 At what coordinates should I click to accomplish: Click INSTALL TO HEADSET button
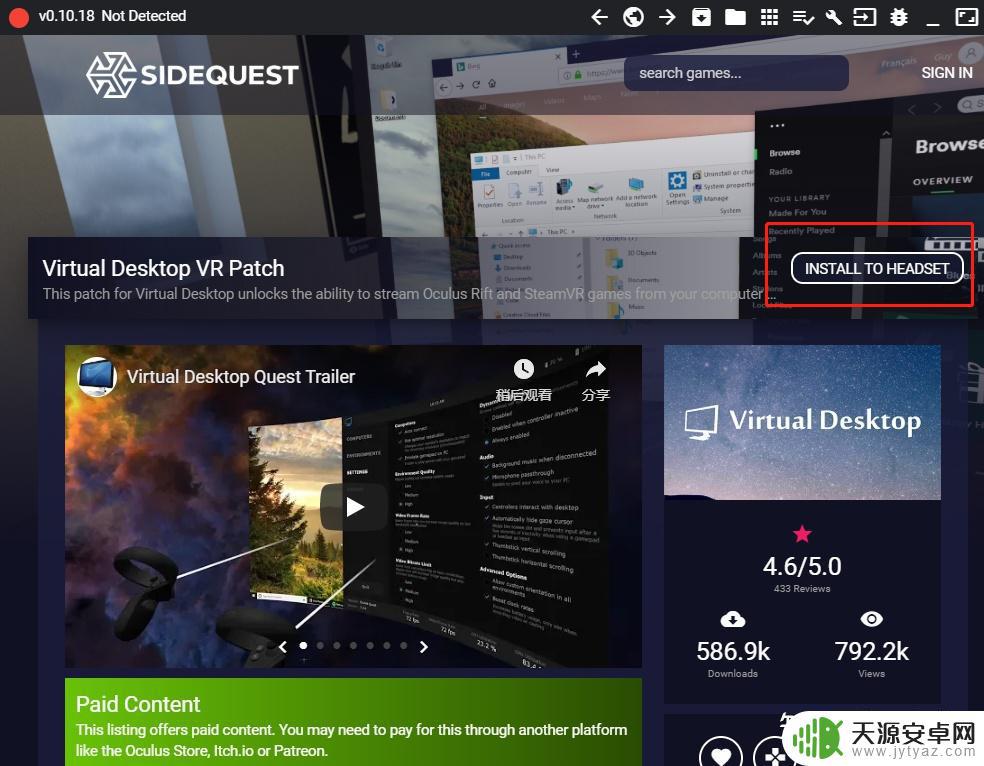tap(877, 269)
